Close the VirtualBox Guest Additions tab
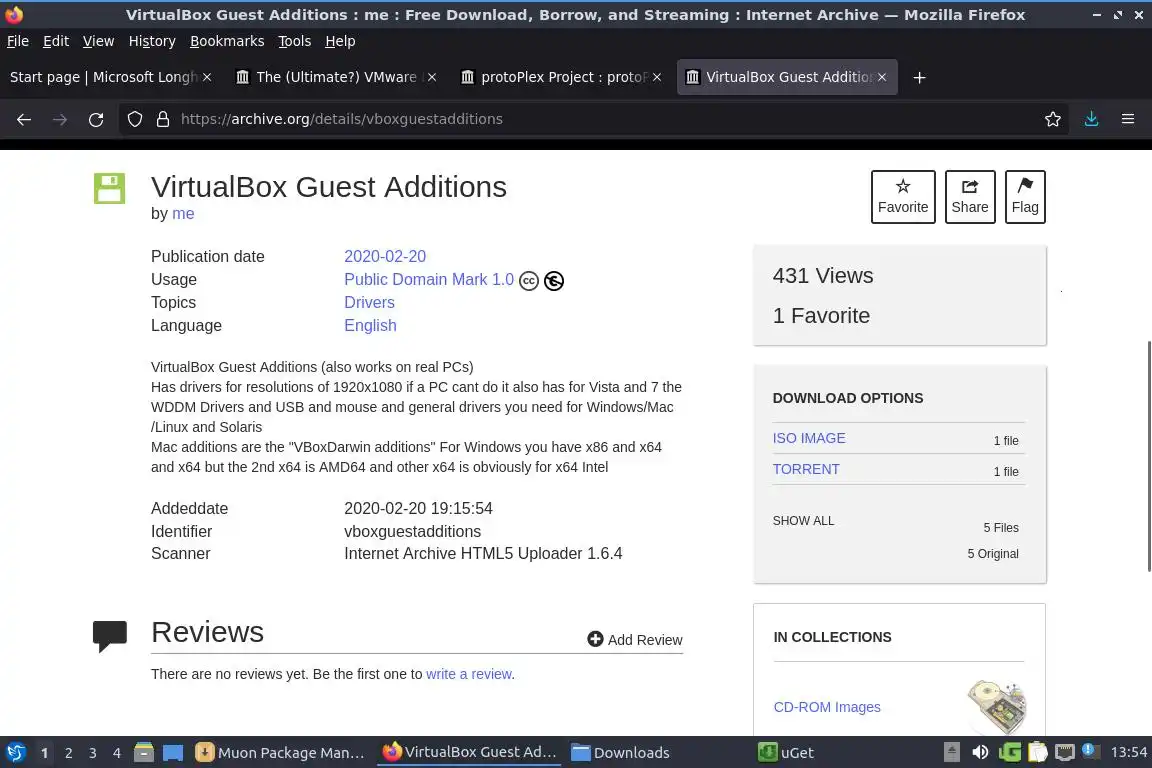This screenshot has width=1152, height=768. tap(882, 77)
